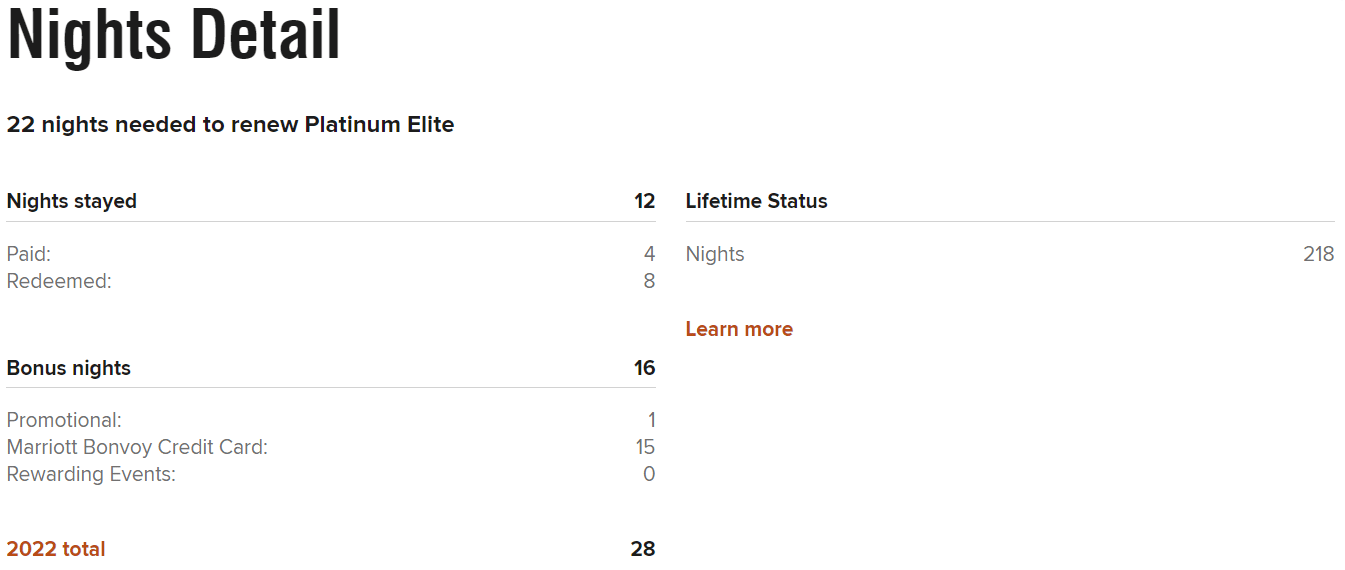This screenshot has width=1345, height=570.
Task: Click the Marriott Bonvoy Credit Card label
Action: 137,447
